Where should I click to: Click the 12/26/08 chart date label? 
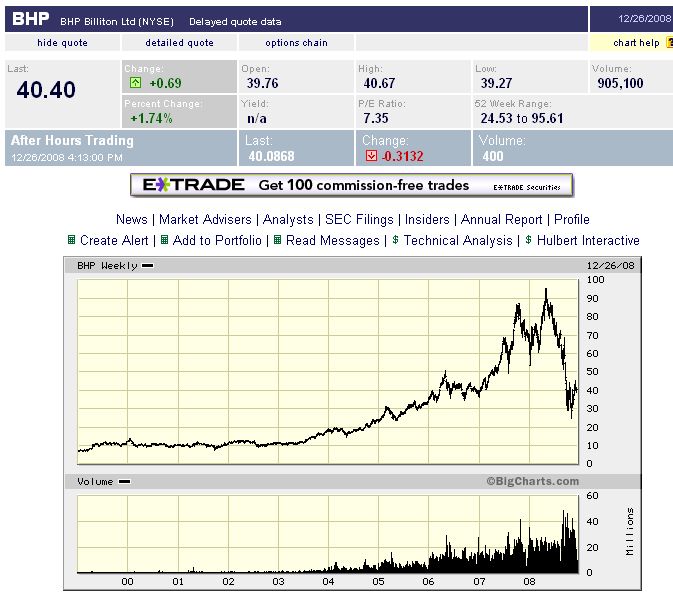(610, 265)
